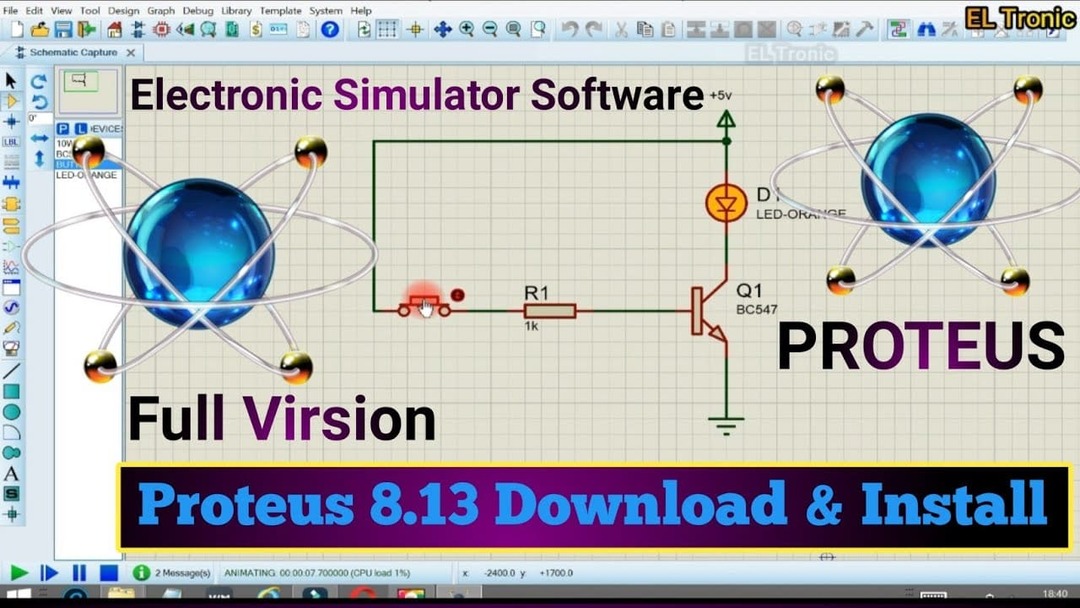Select LED-ORANGE in the devices list
The width and height of the screenshot is (1080, 608).
[x=87, y=175]
